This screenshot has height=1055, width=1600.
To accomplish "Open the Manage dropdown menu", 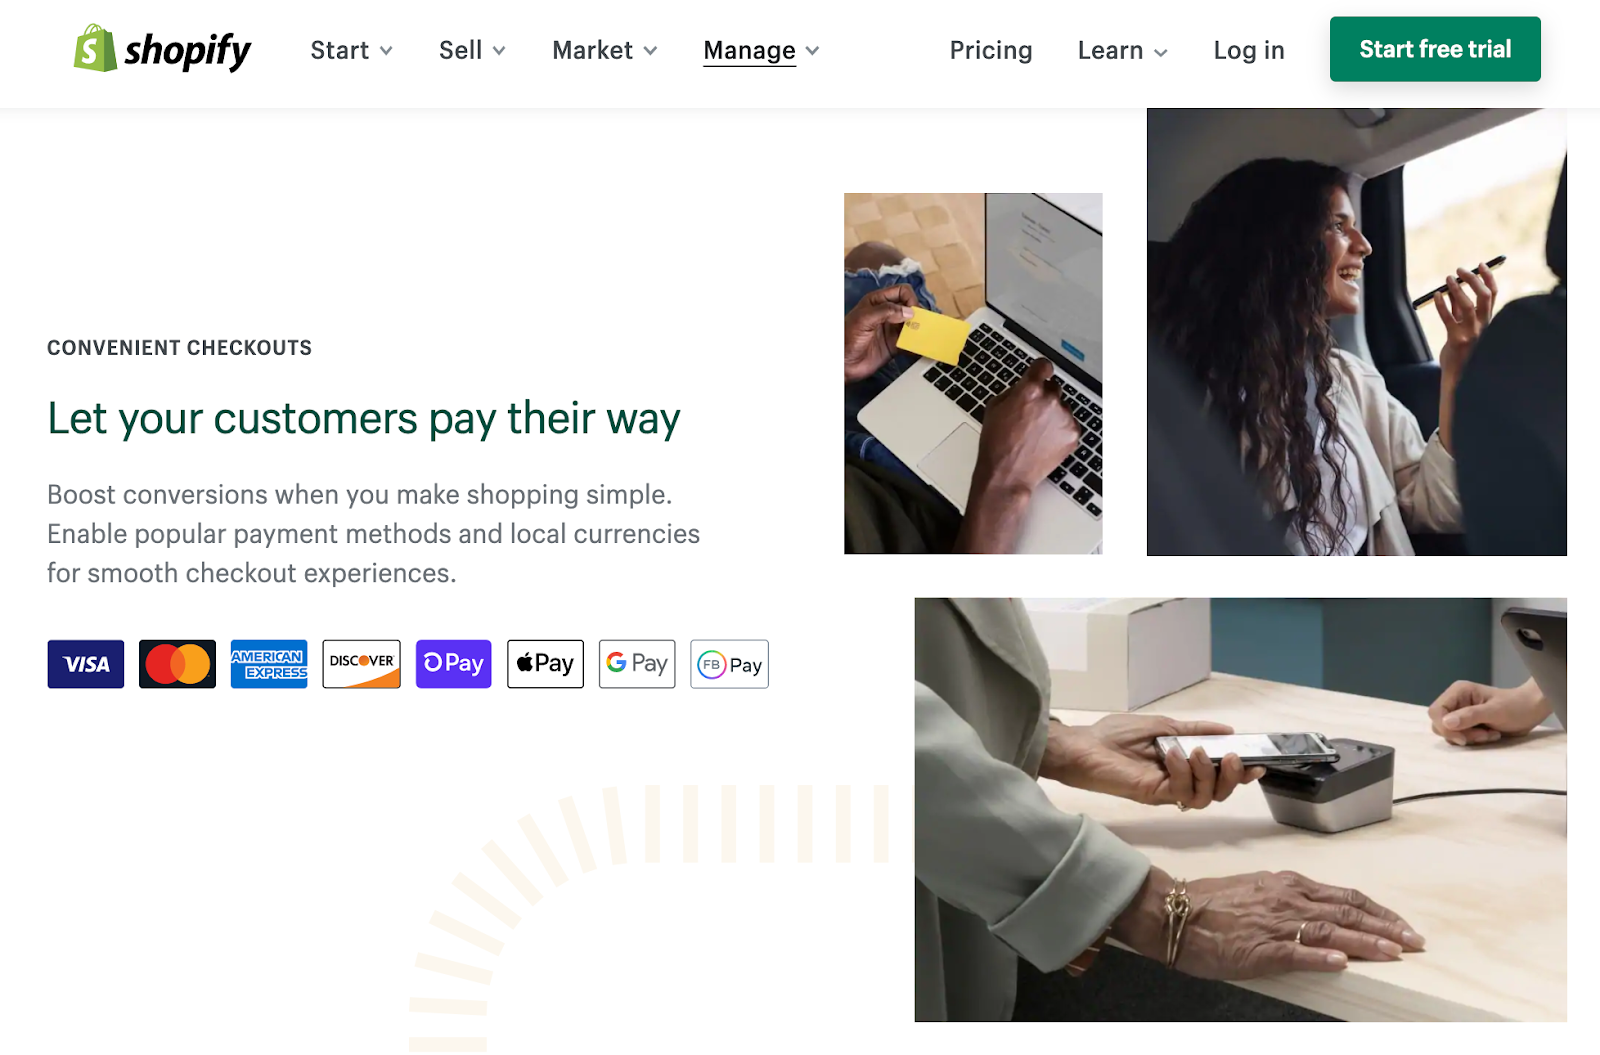I will point(761,50).
